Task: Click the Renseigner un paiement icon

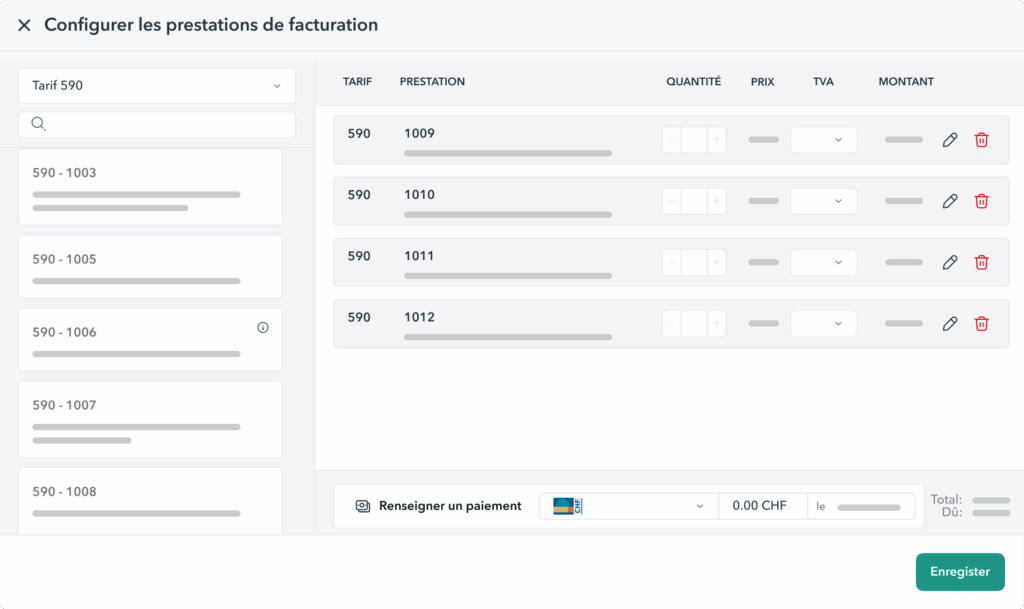Action: [x=362, y=507]
